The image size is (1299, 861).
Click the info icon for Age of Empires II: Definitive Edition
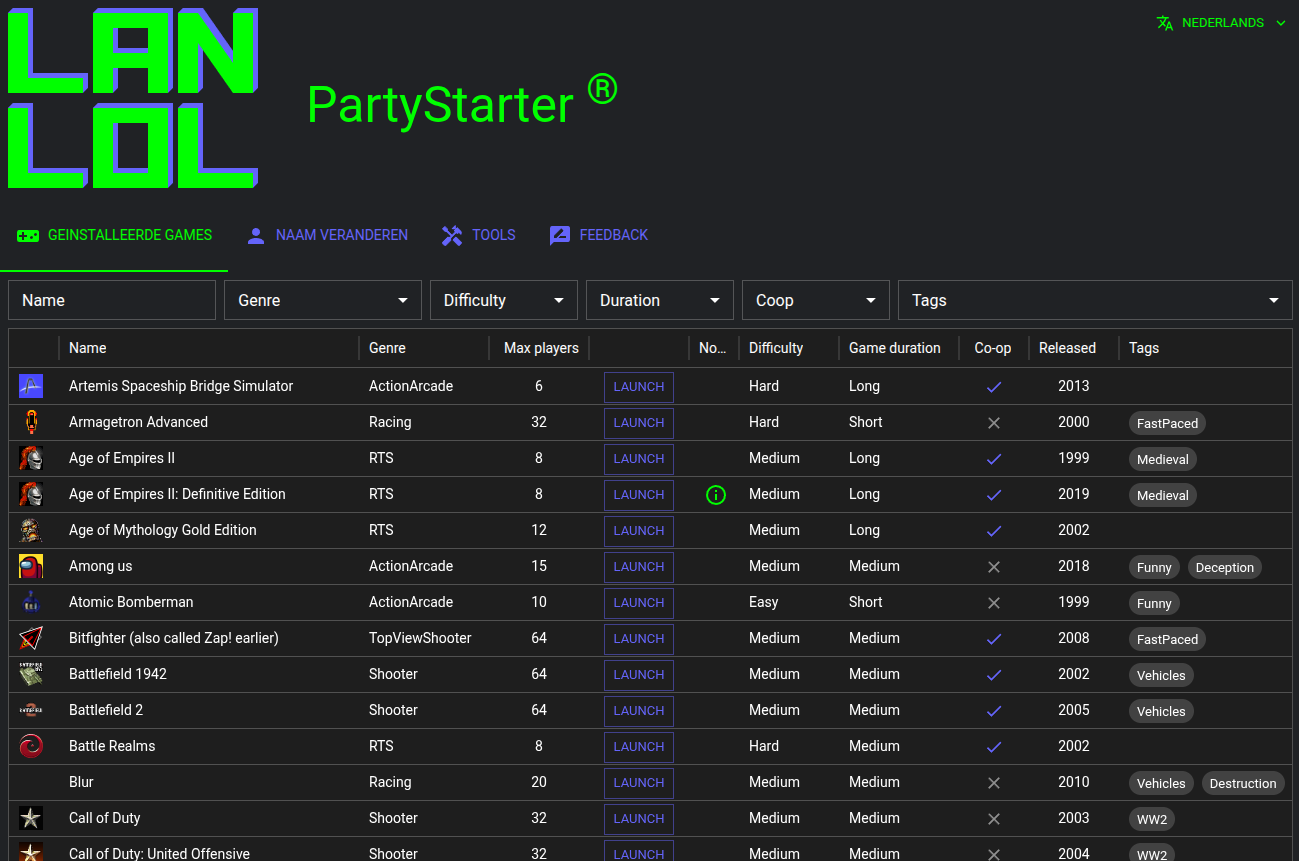715,494
